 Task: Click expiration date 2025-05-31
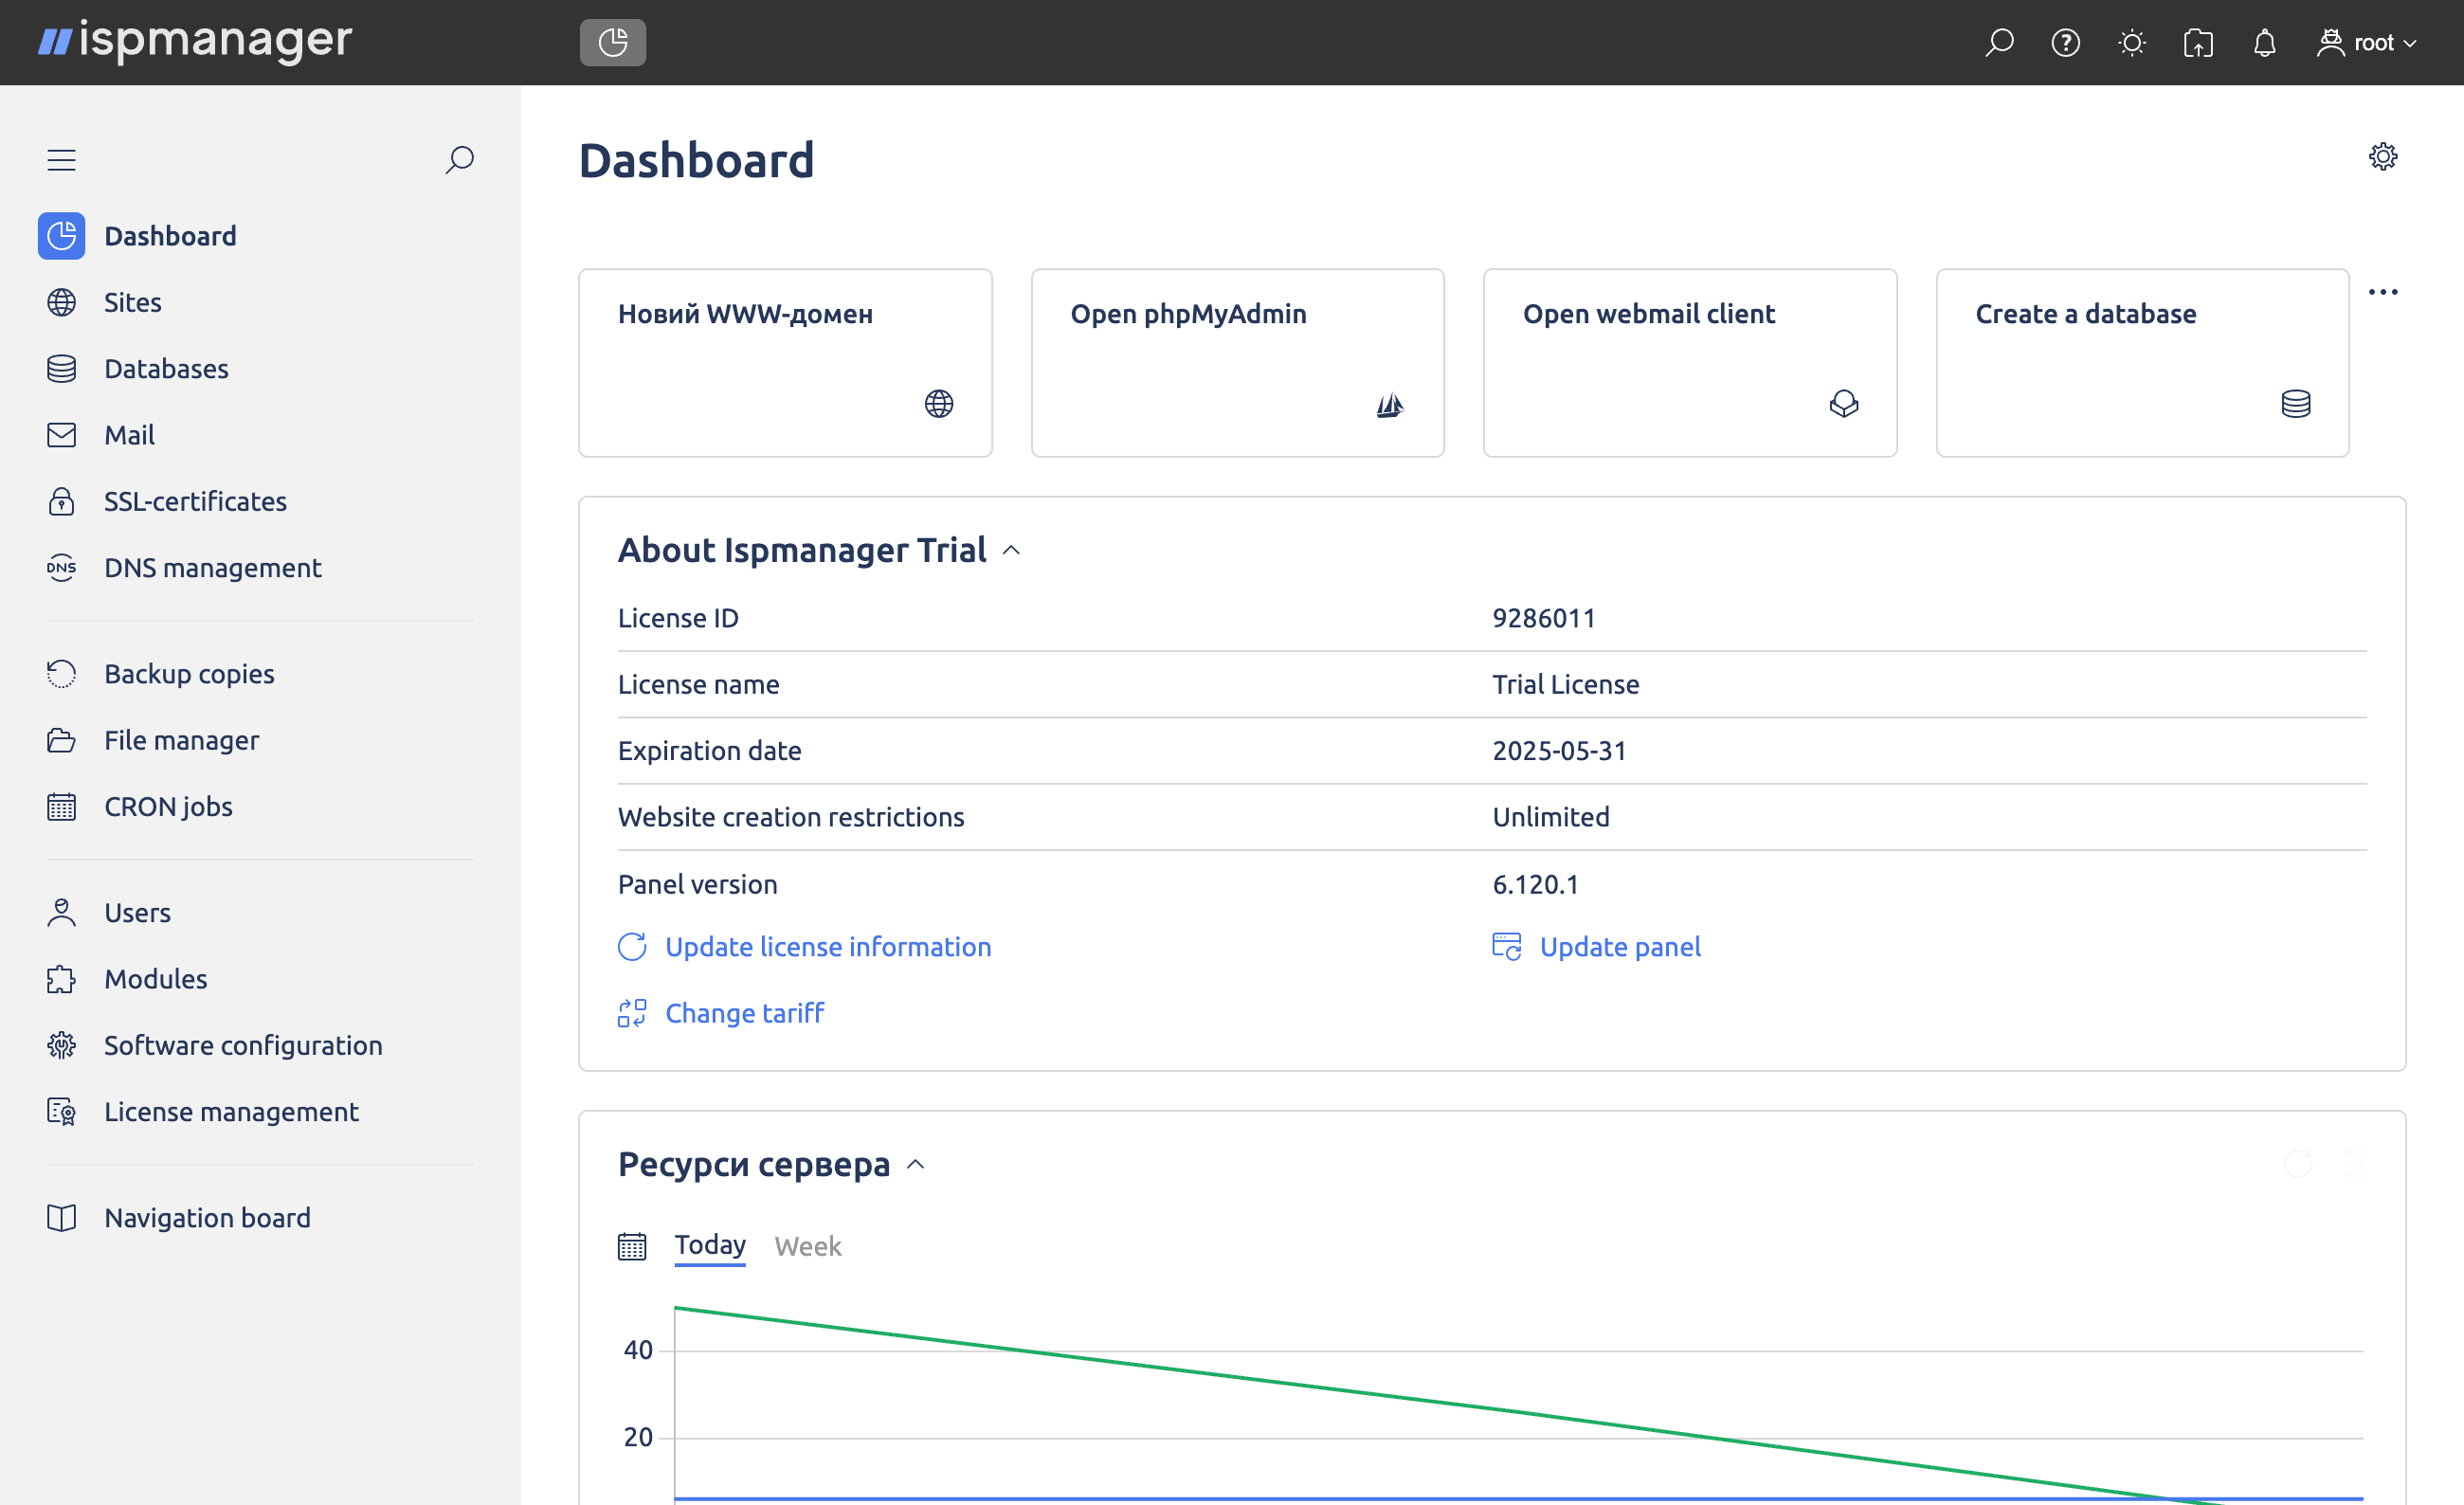coord(1560,751)
